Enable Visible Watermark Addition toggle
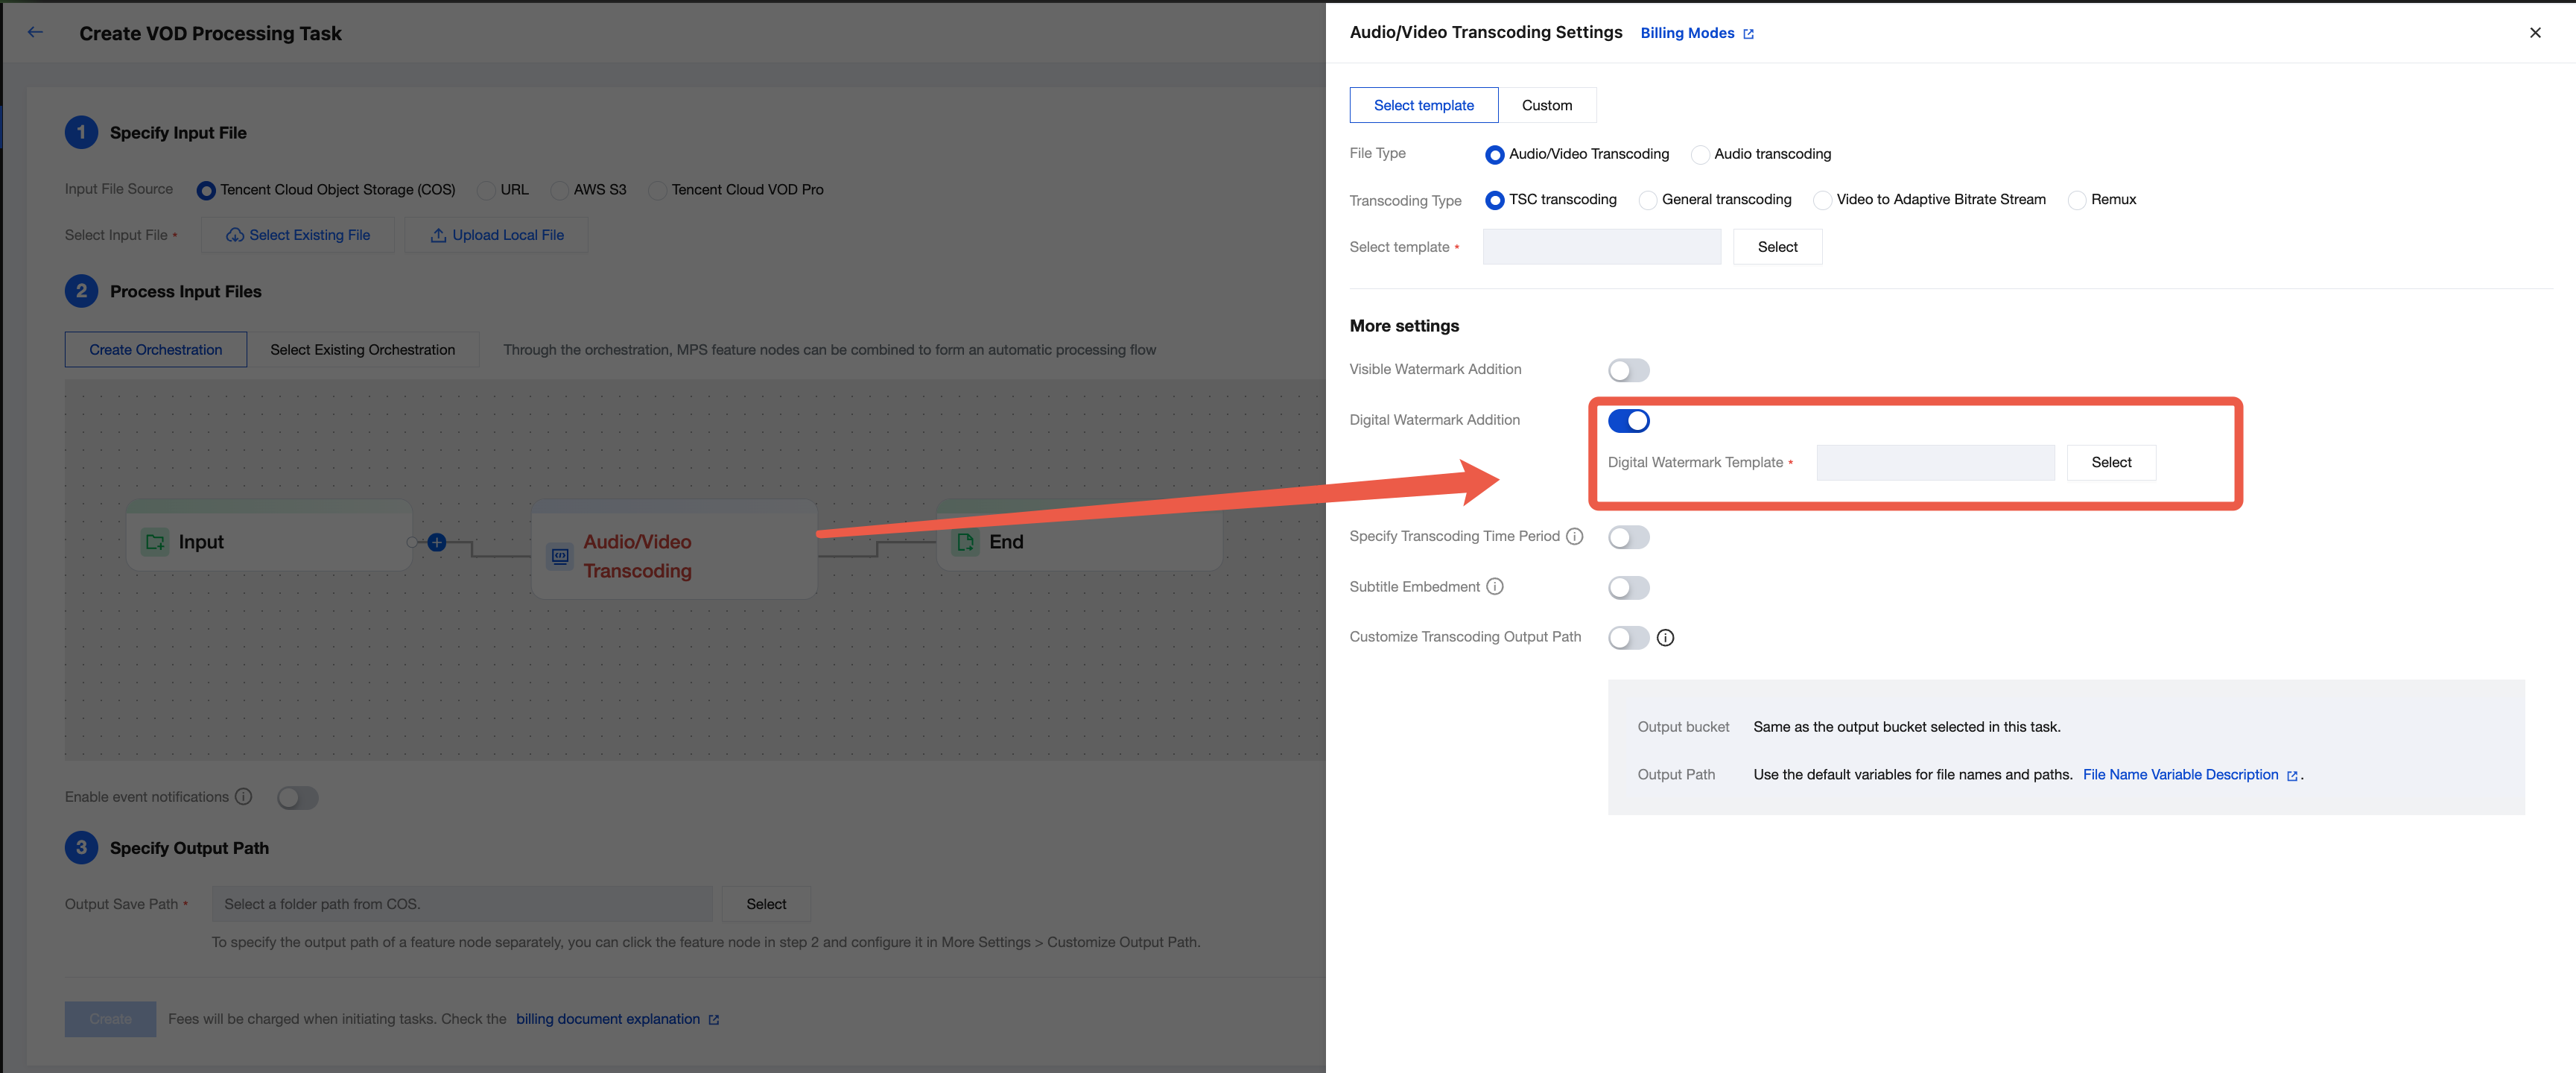The width and height of the screenshot is (2576, 1073). 1628,370
